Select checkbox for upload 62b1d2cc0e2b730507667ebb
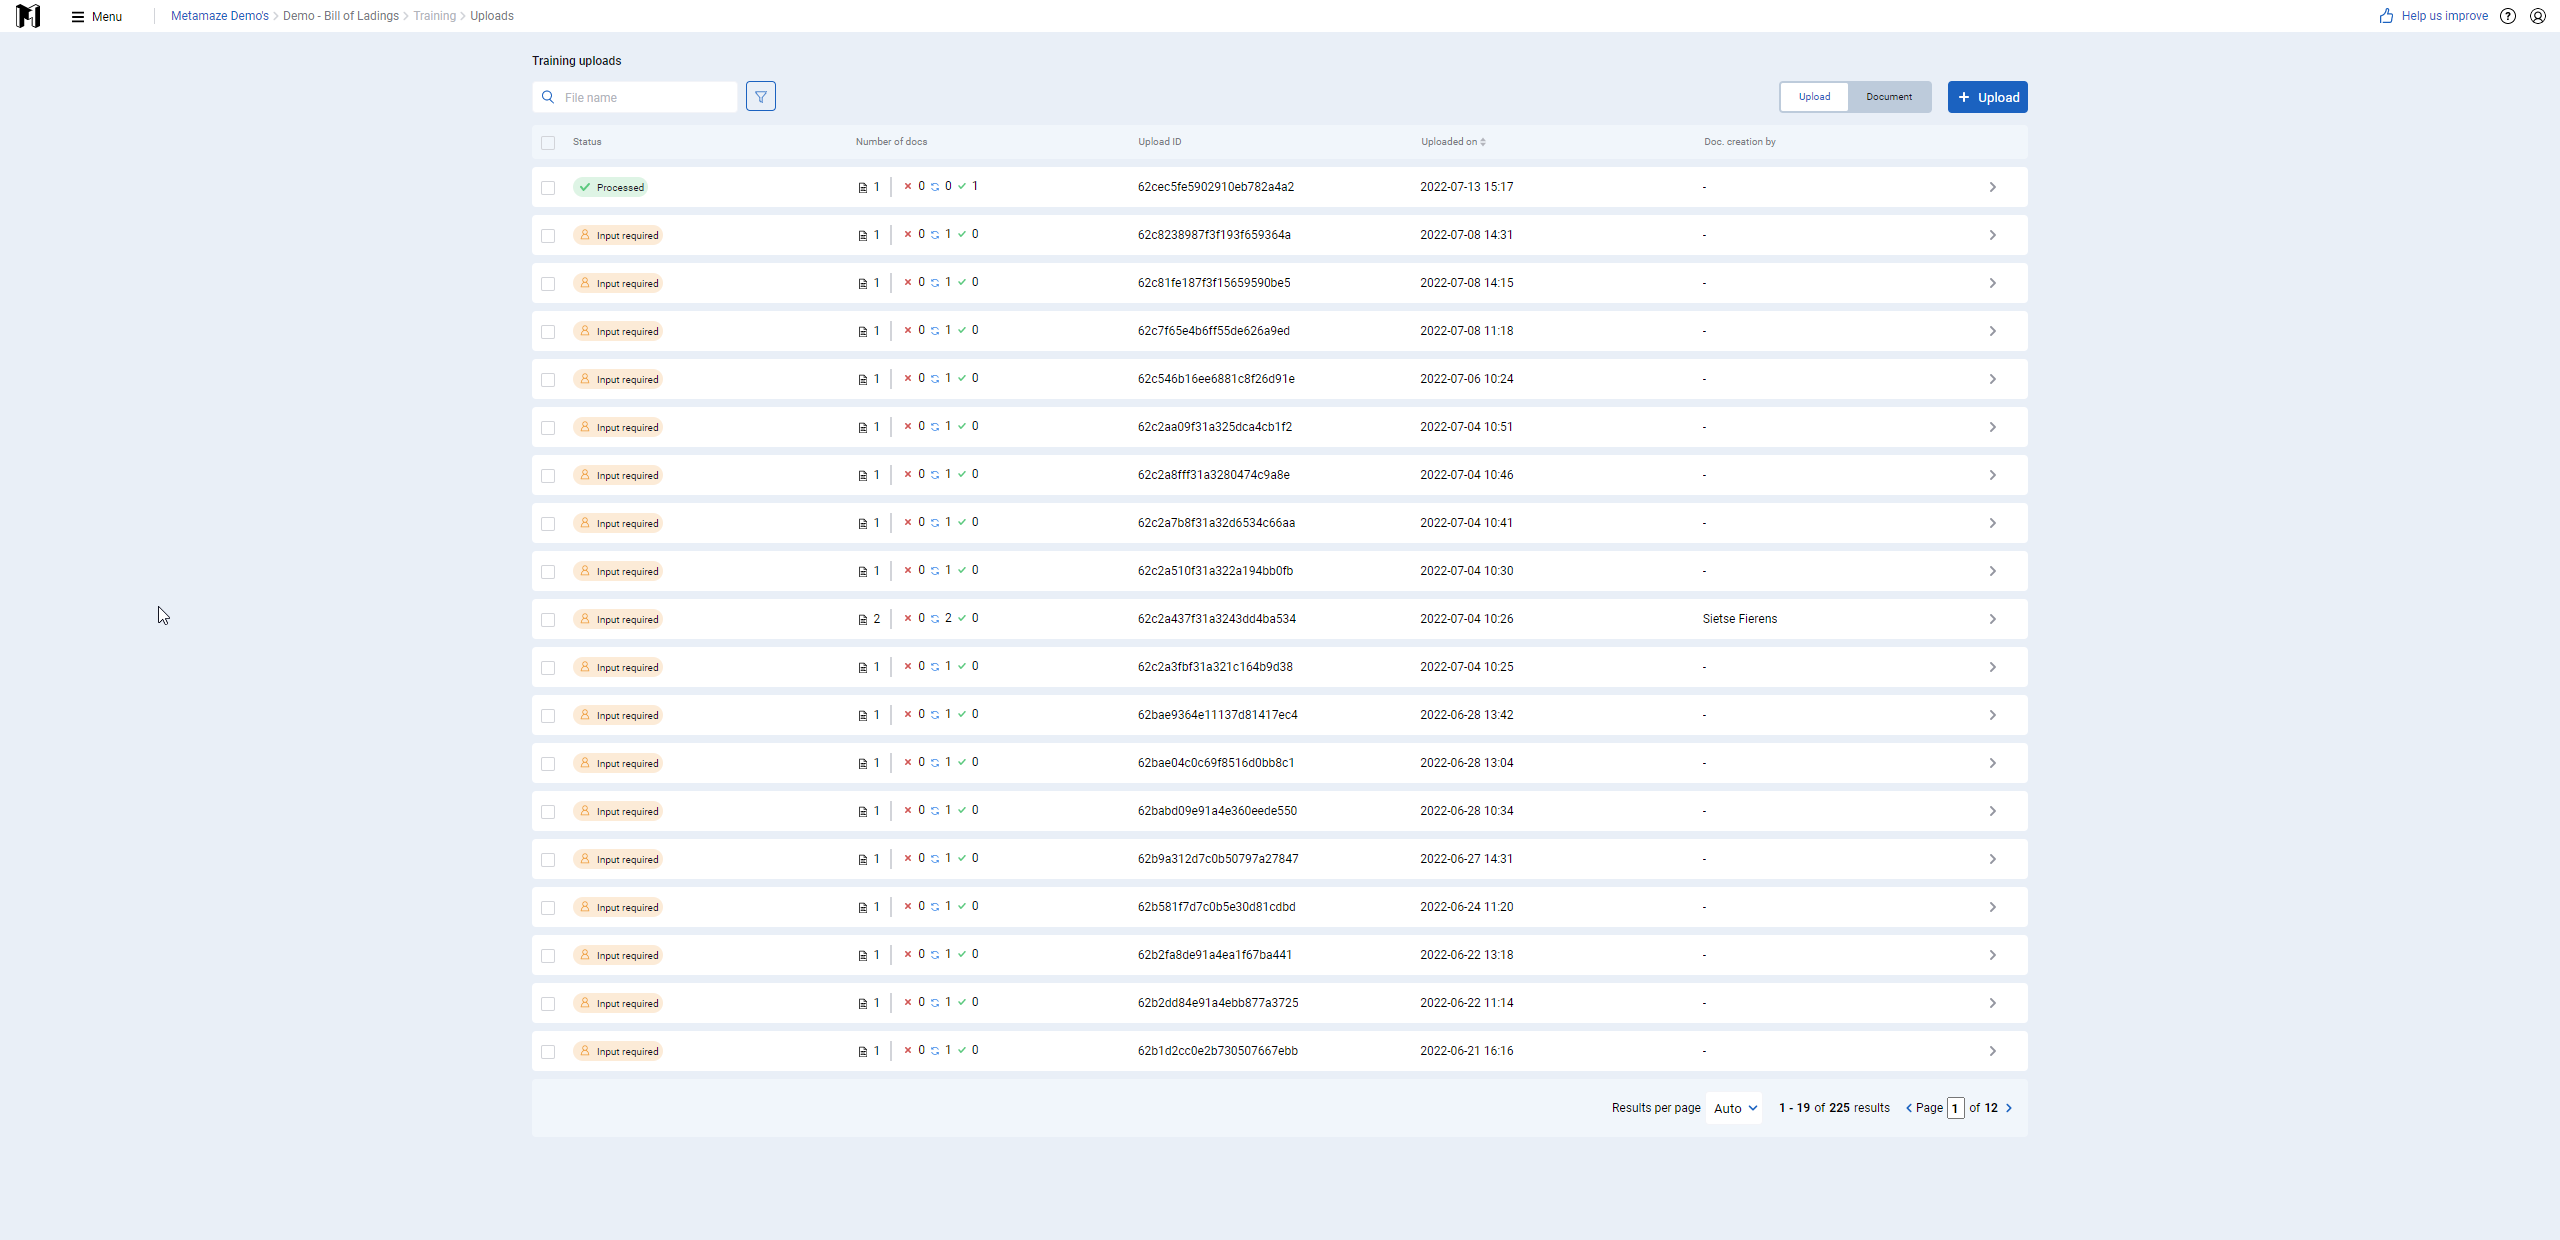The image size is (2560, 1240). point(548,1052)
